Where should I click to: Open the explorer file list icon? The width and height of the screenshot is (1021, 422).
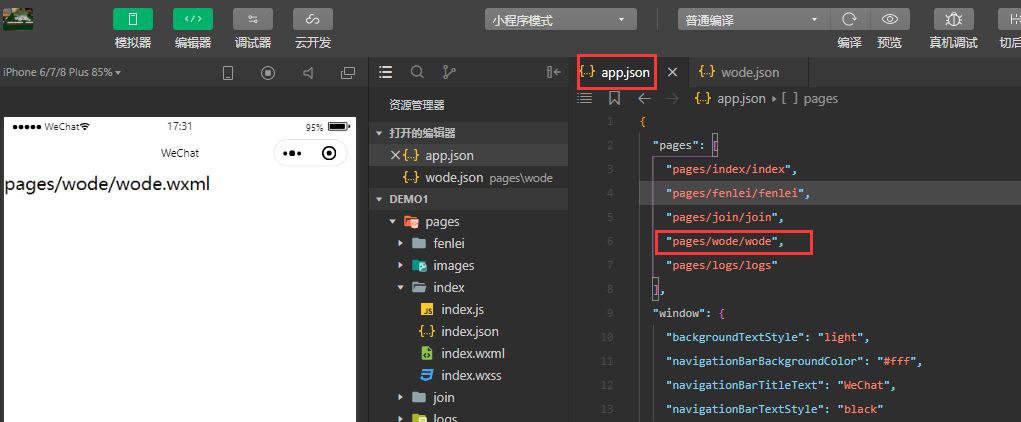click(x=385, y=72)
